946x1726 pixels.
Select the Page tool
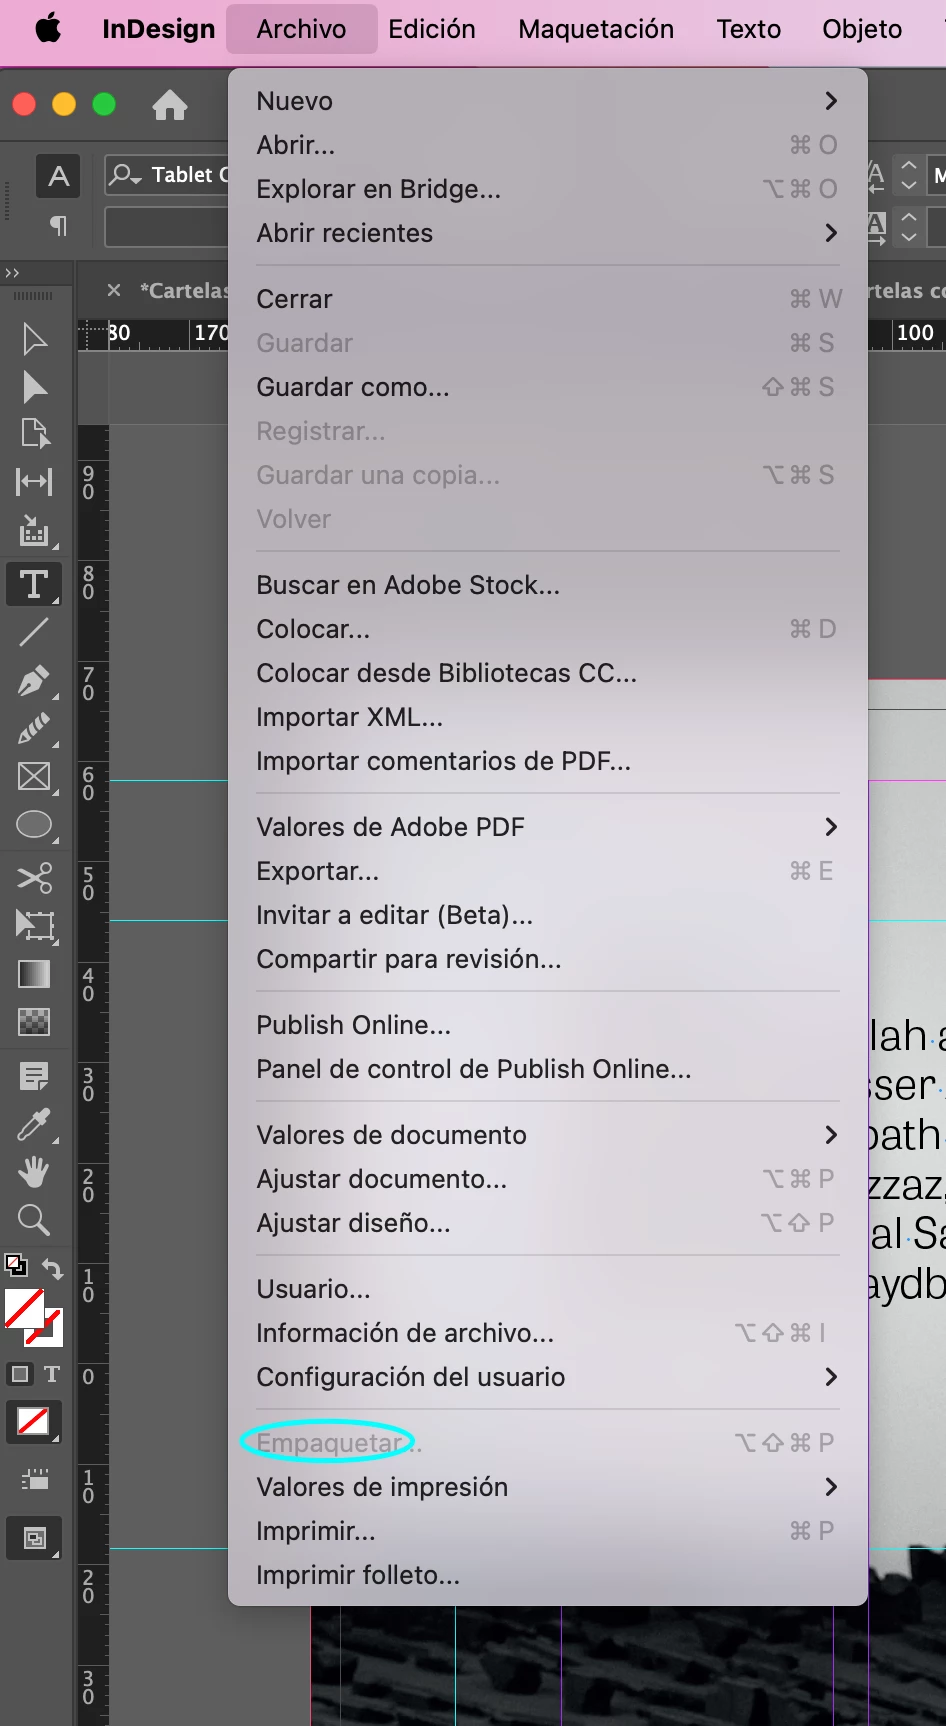click(34, 433)
